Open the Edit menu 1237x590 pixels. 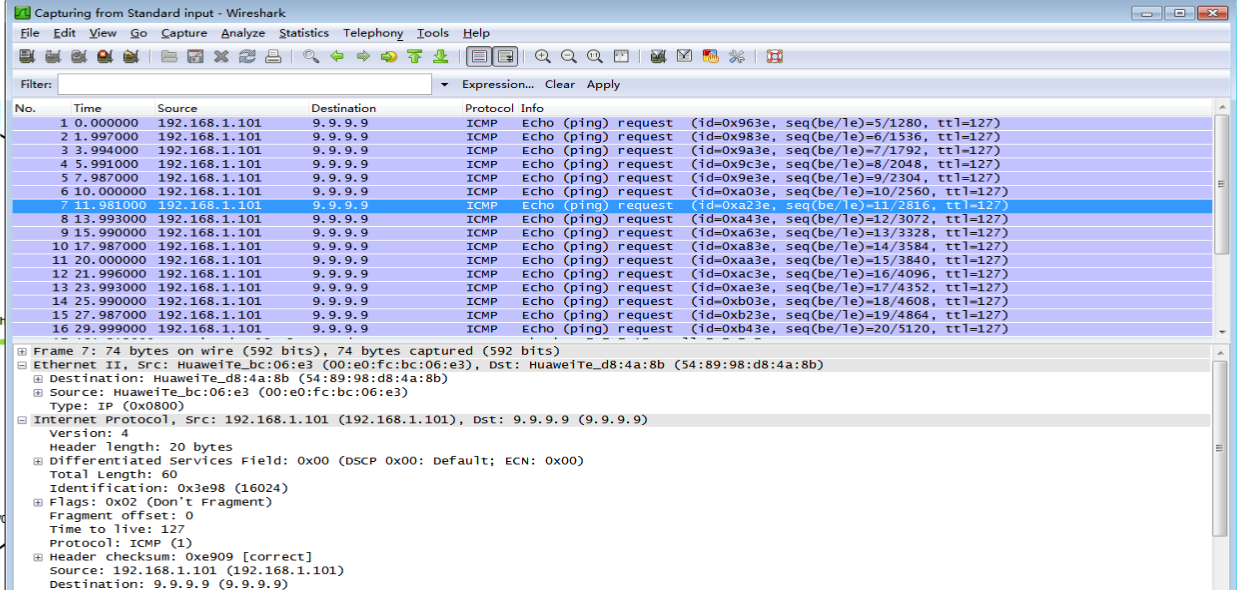coord(64,33)
